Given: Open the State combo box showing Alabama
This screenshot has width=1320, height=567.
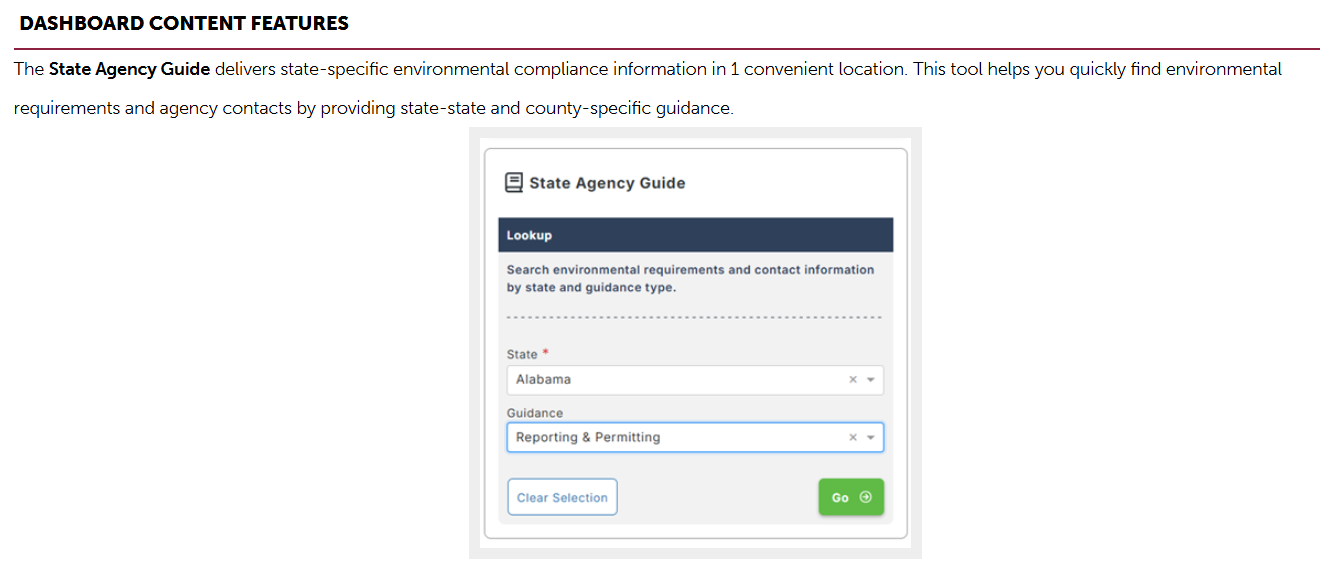Looking at the screenshot, I should click(695, 380).
